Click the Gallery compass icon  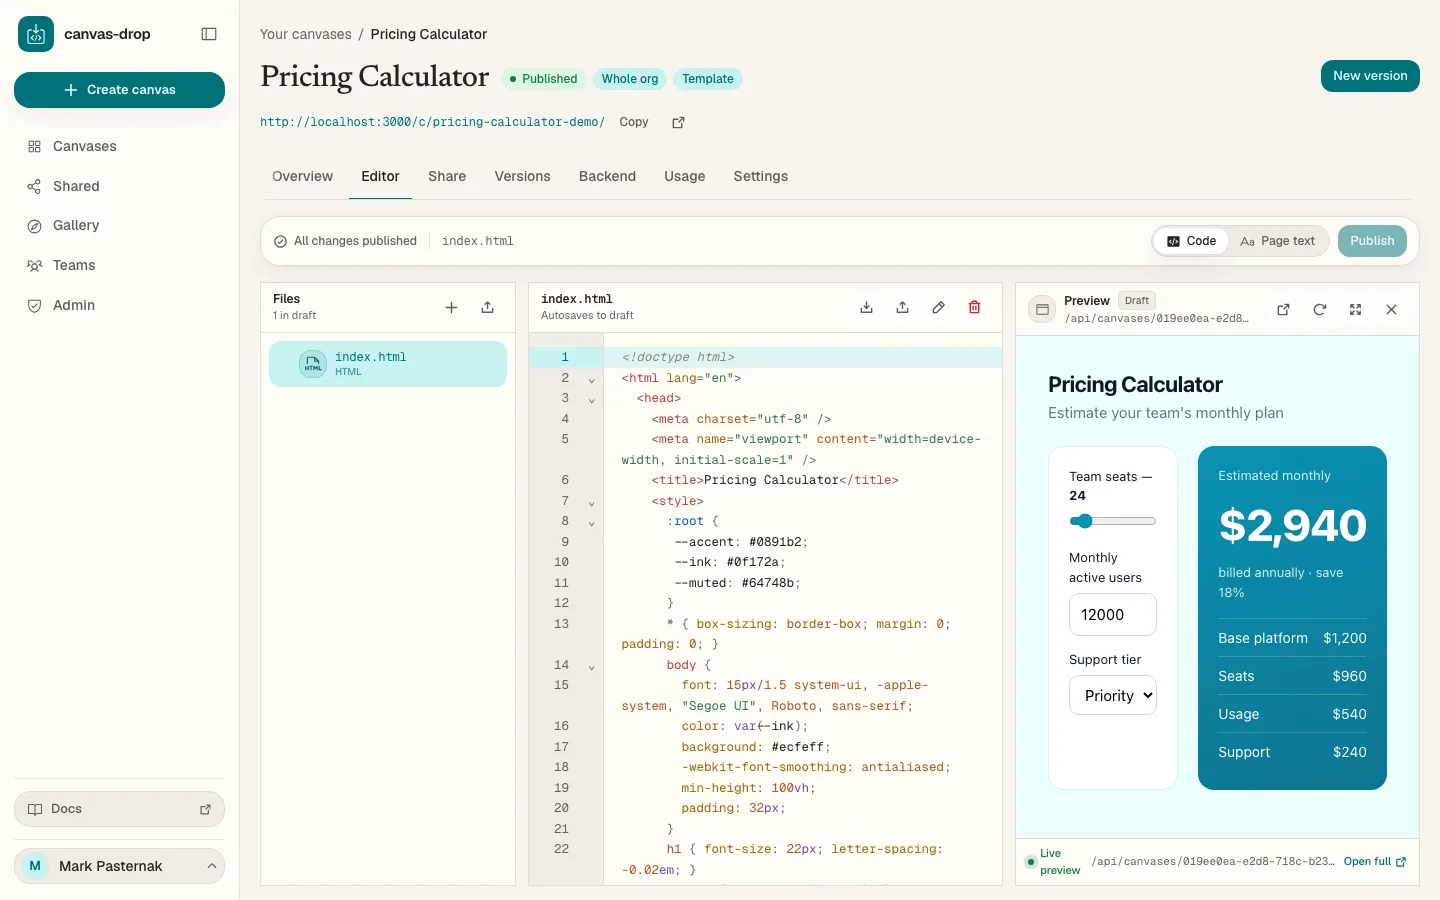click(34, 226)
